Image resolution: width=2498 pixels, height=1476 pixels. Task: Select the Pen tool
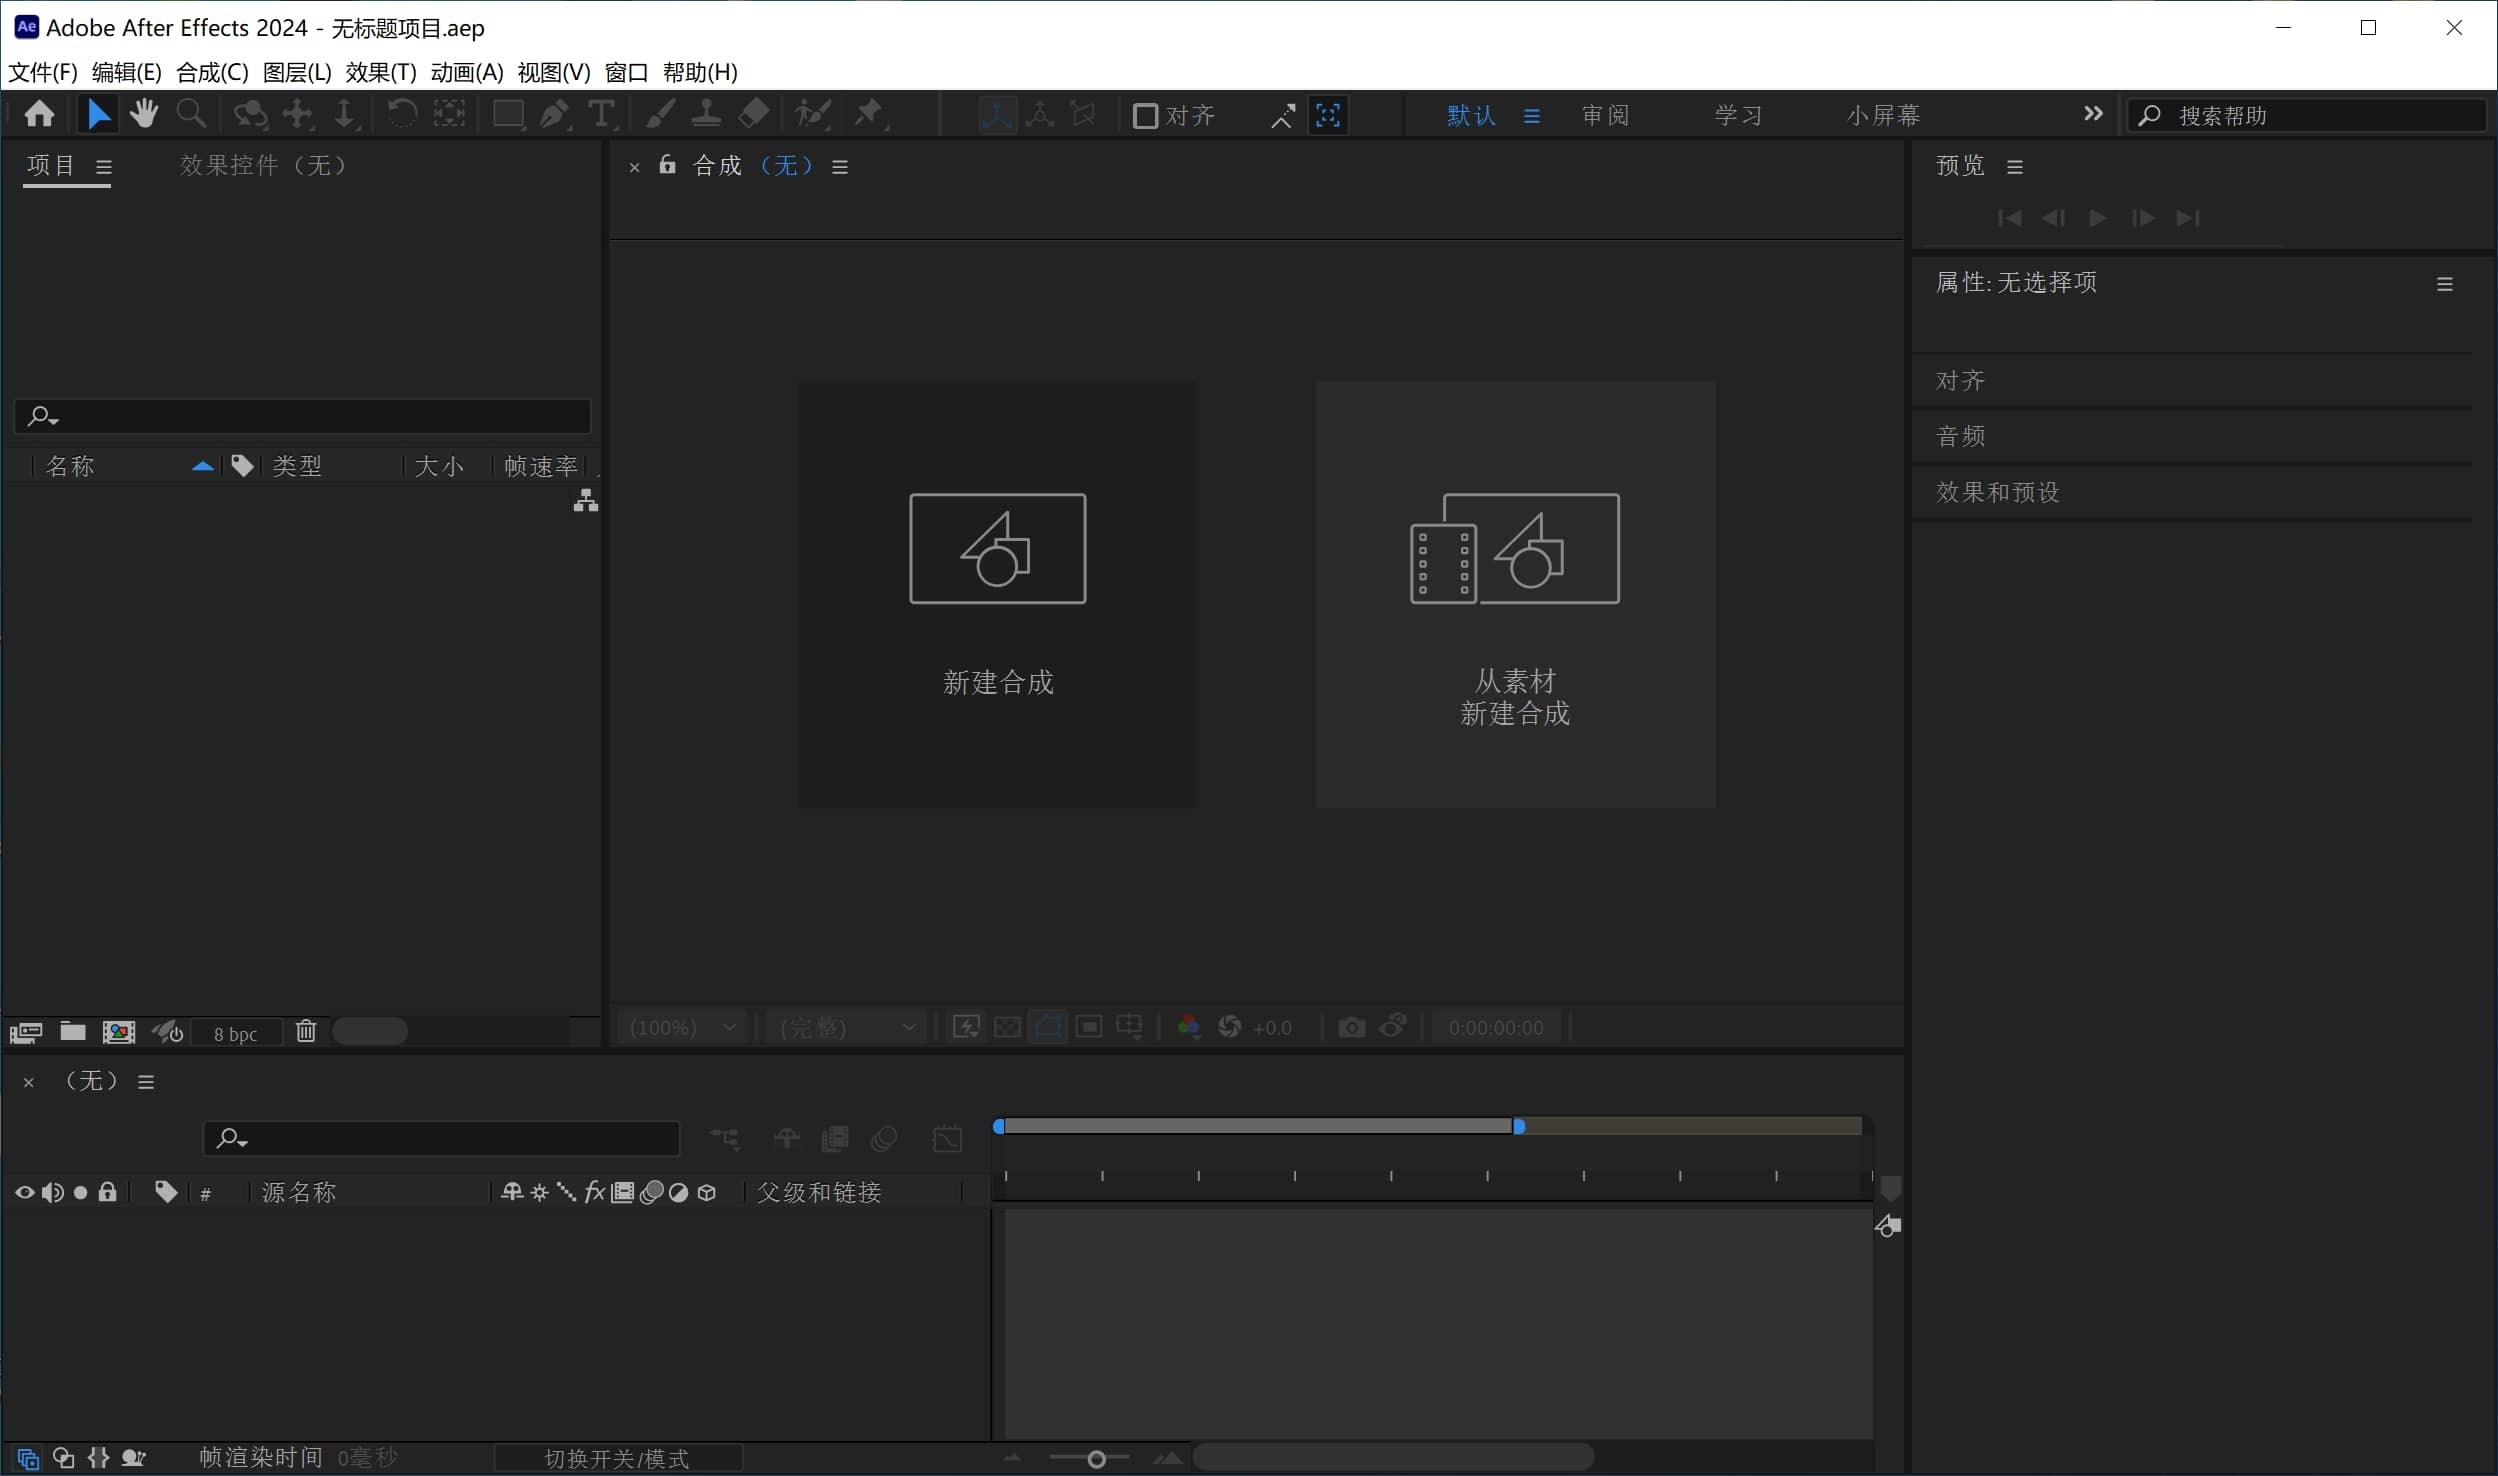pyautogui.click(x=555, y=114)
